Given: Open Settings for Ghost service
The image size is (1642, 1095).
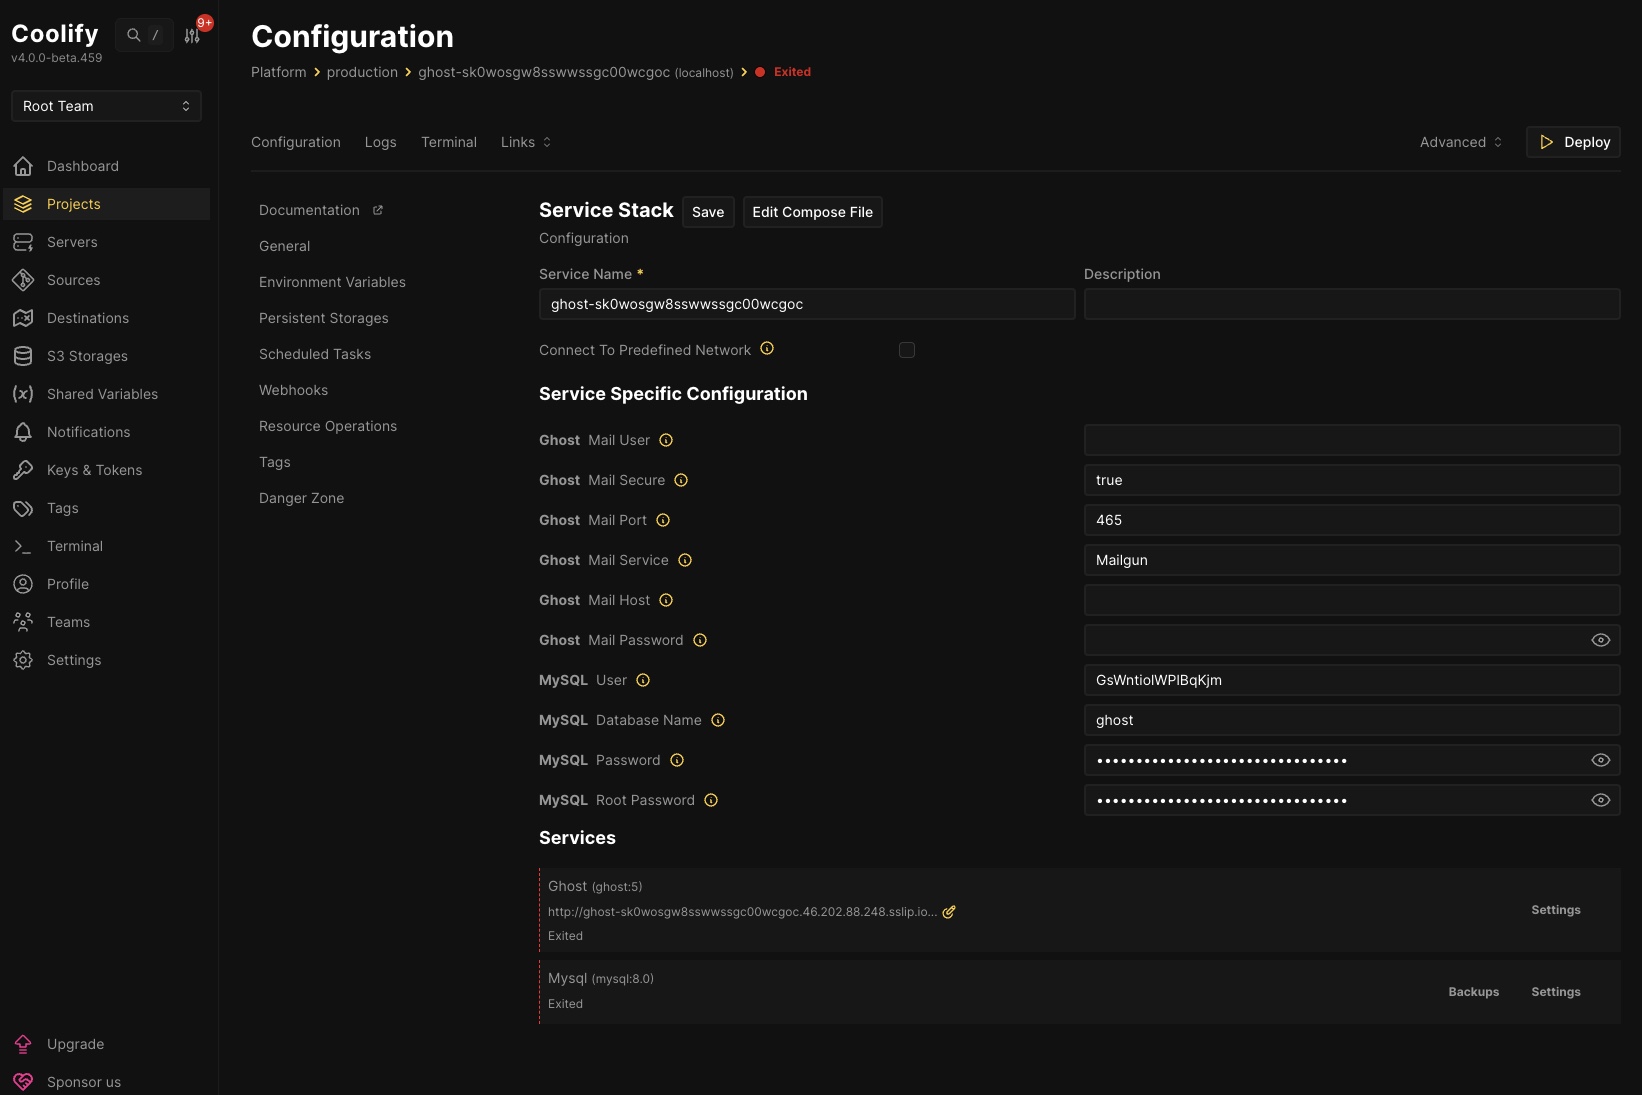Looking at the screenshot, I should pyautogui.click(x=1556, y=910).
